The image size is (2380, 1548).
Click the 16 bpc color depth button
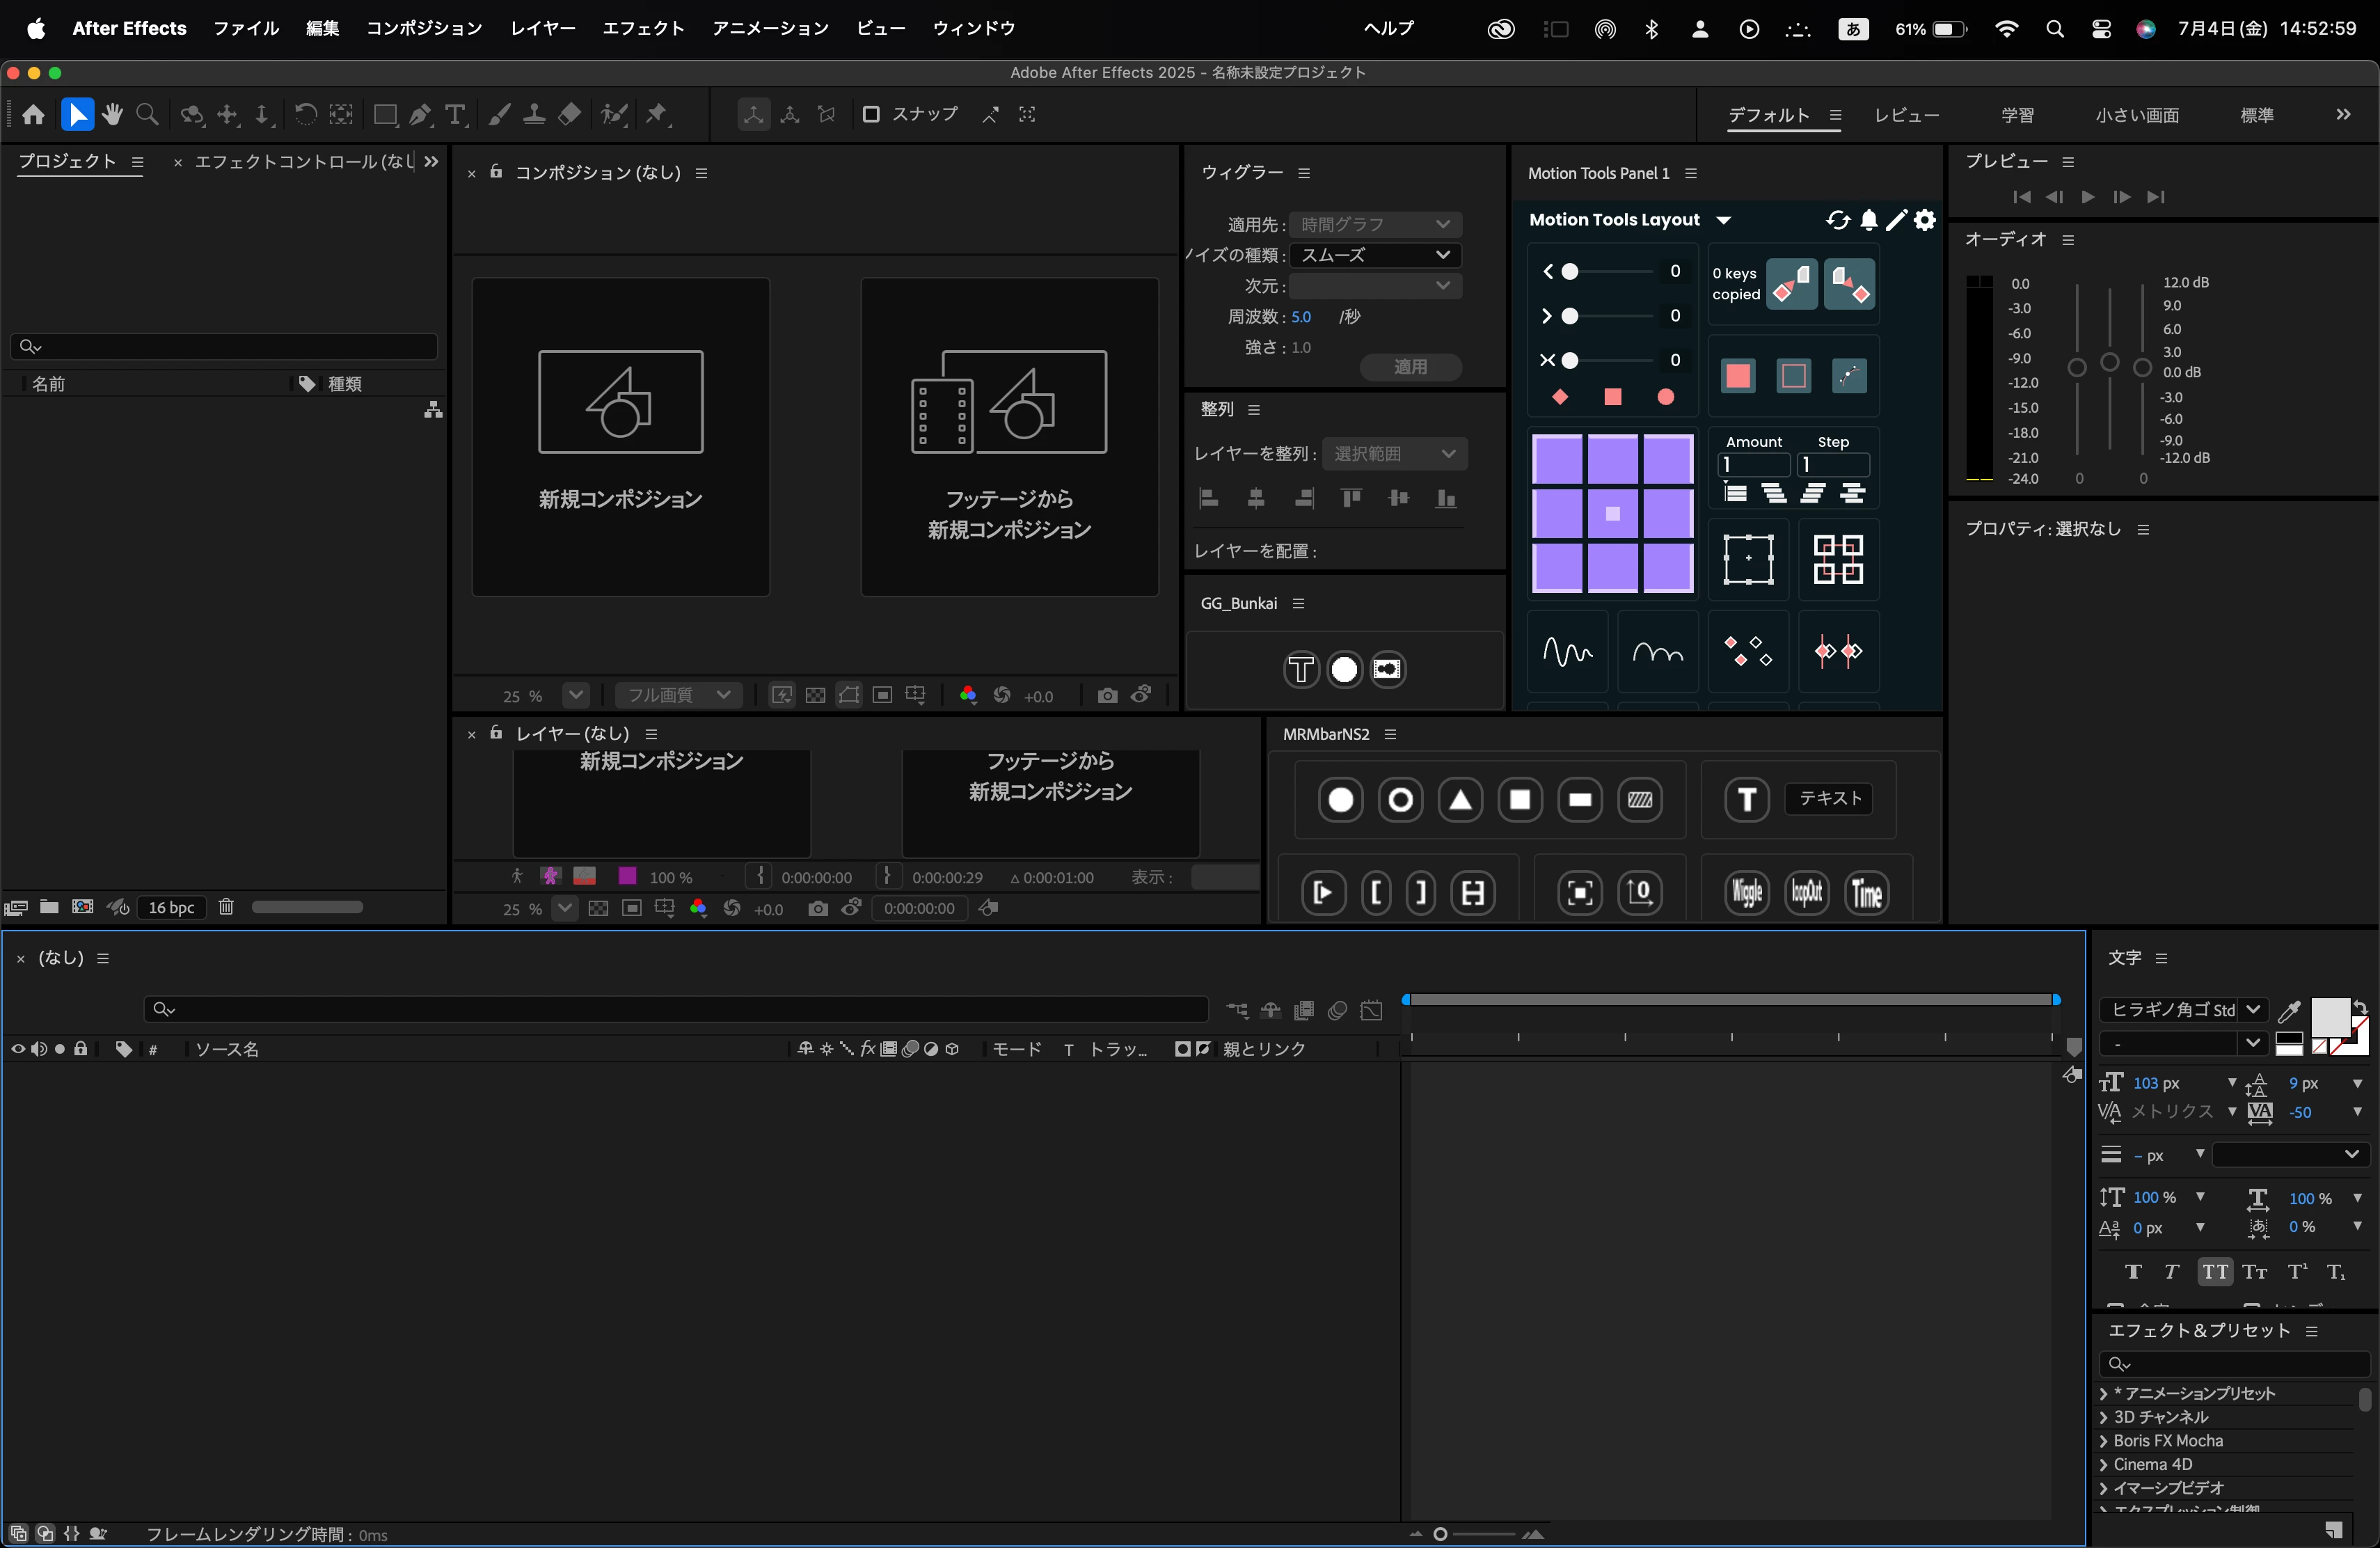coord(171,907)
